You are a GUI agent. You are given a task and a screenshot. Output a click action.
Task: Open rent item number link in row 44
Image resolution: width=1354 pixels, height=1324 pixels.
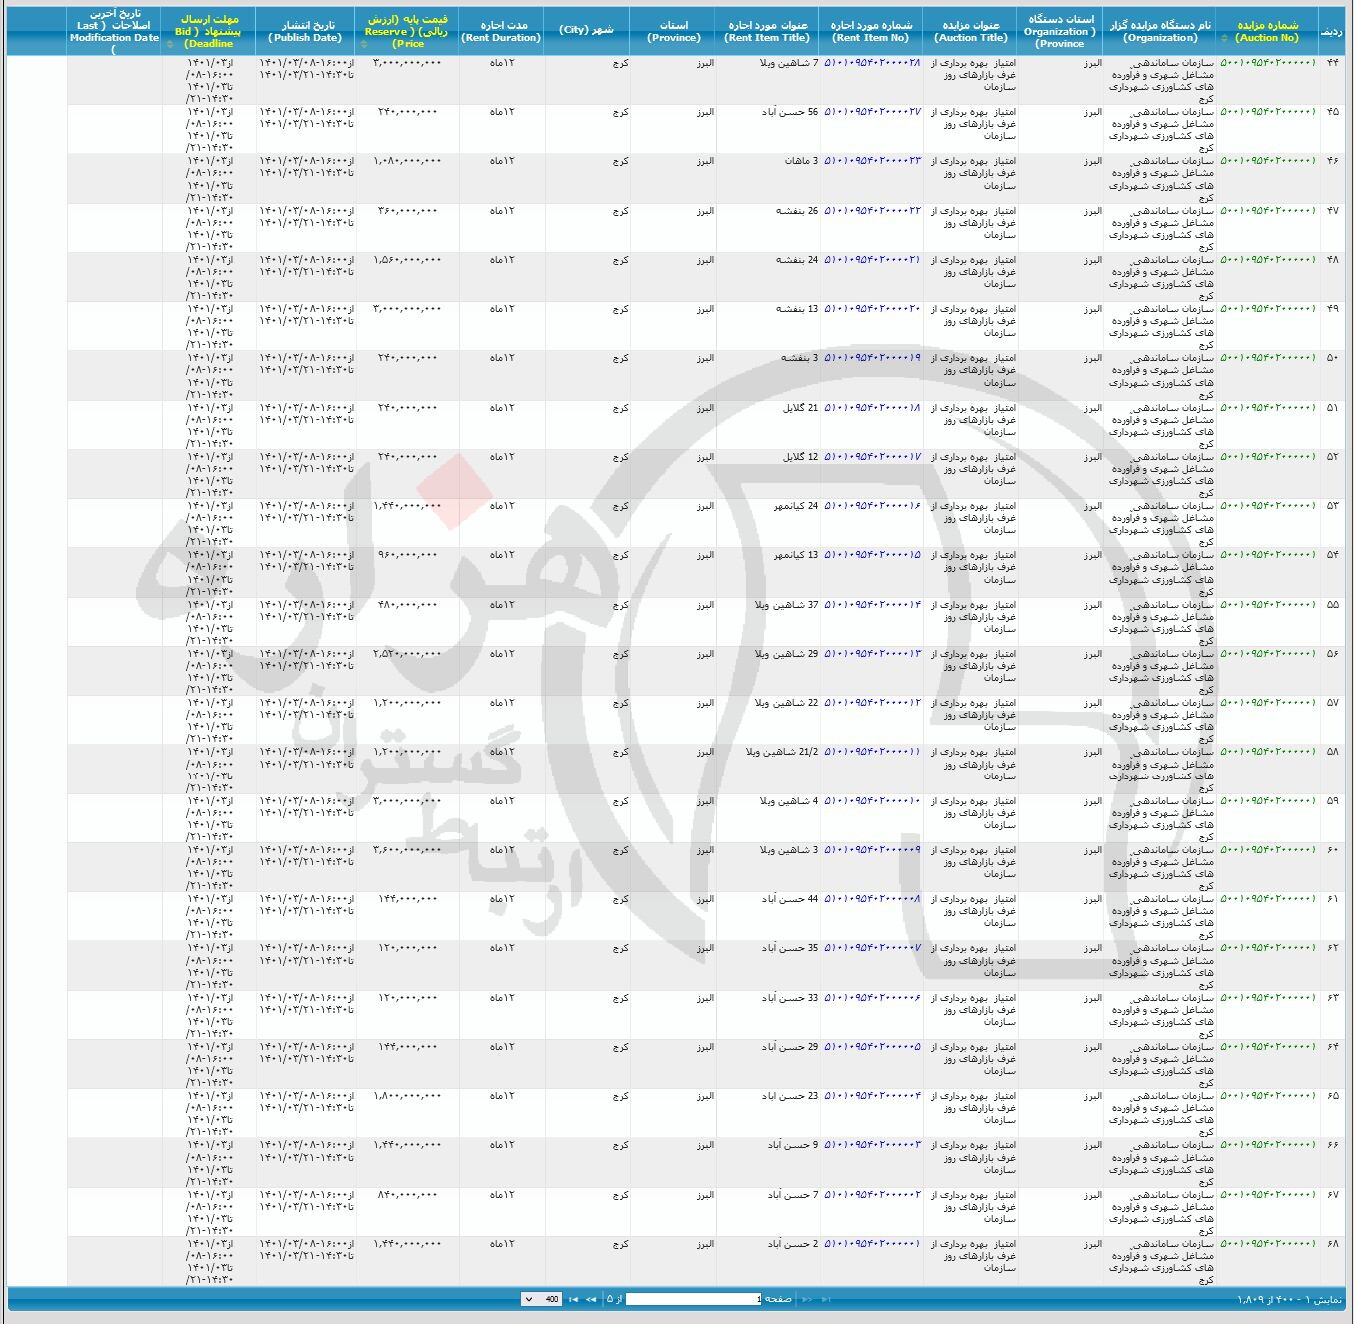[x=871, y=63]
